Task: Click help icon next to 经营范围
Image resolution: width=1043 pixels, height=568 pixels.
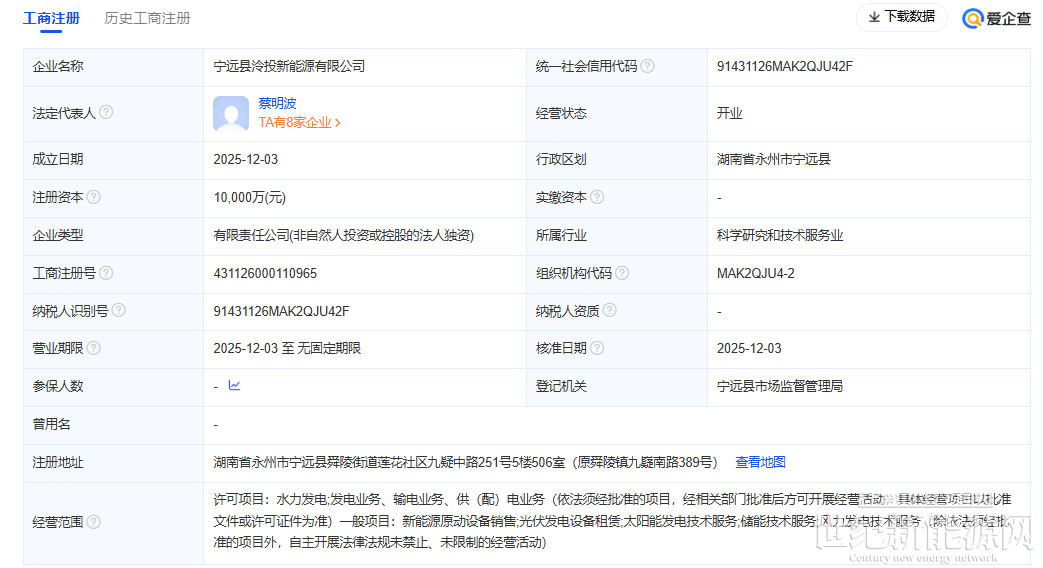Action: pos(94,522)
